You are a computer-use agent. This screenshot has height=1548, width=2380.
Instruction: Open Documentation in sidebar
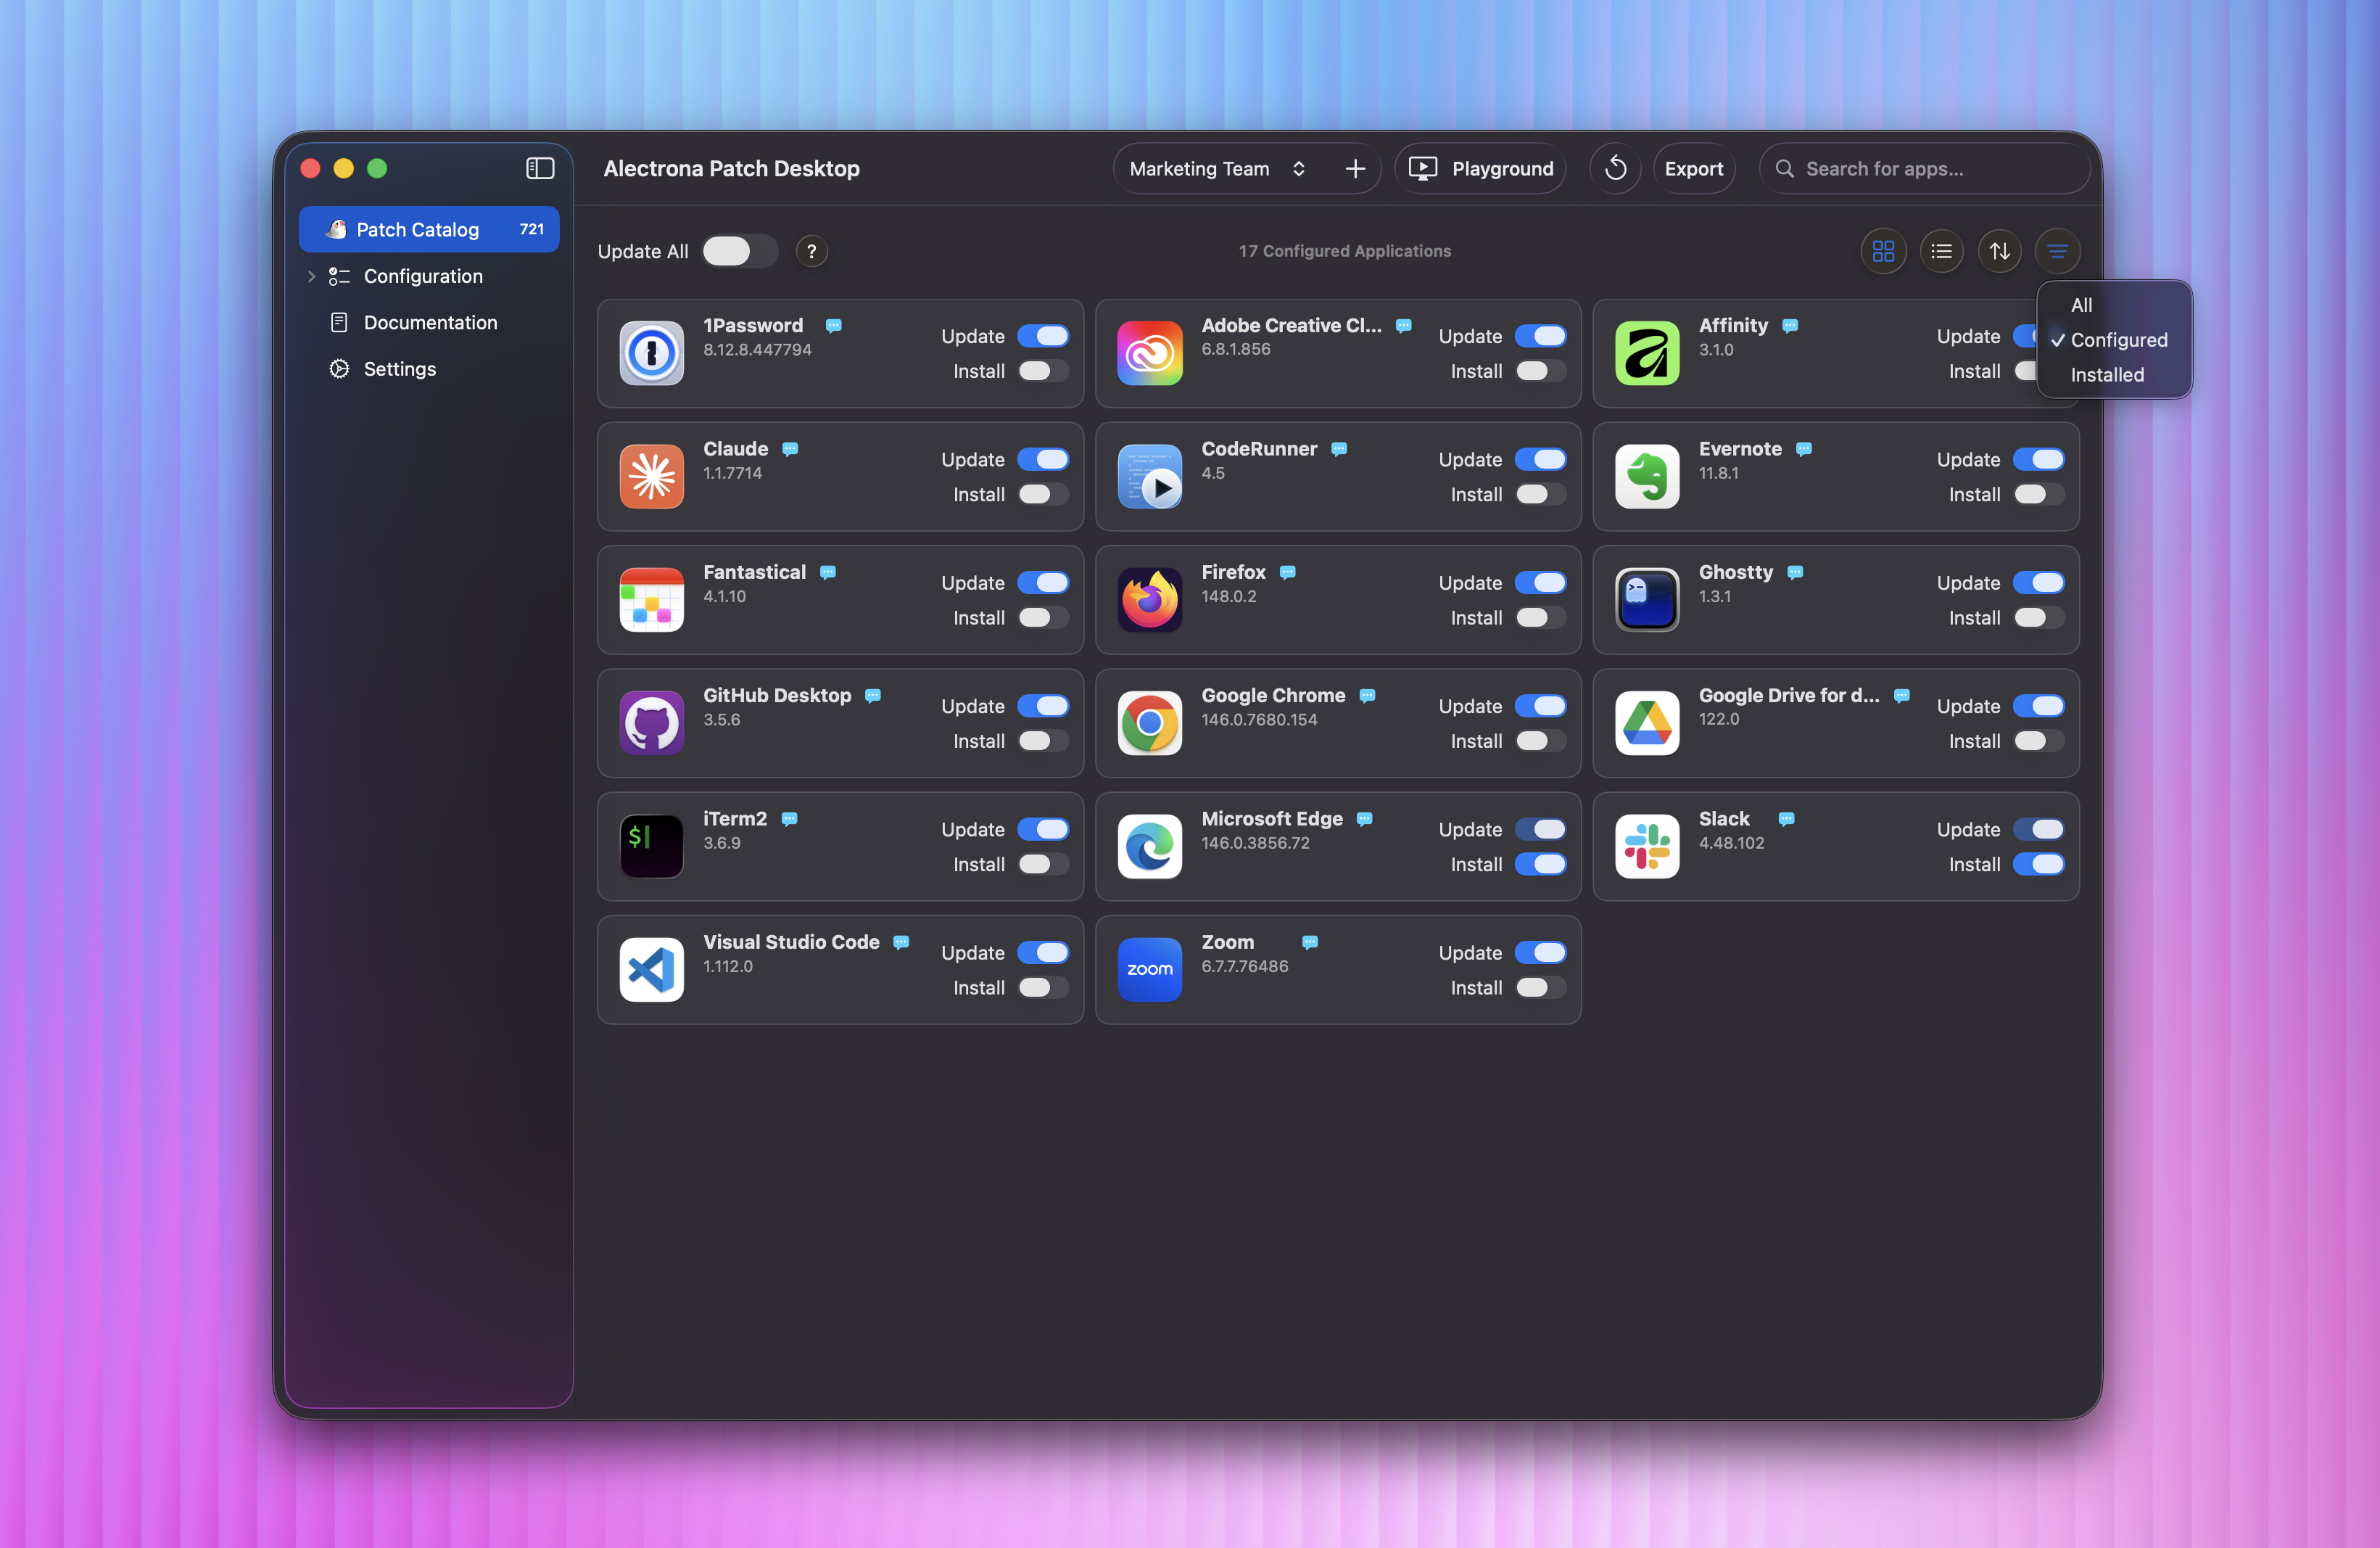(428, 322)
